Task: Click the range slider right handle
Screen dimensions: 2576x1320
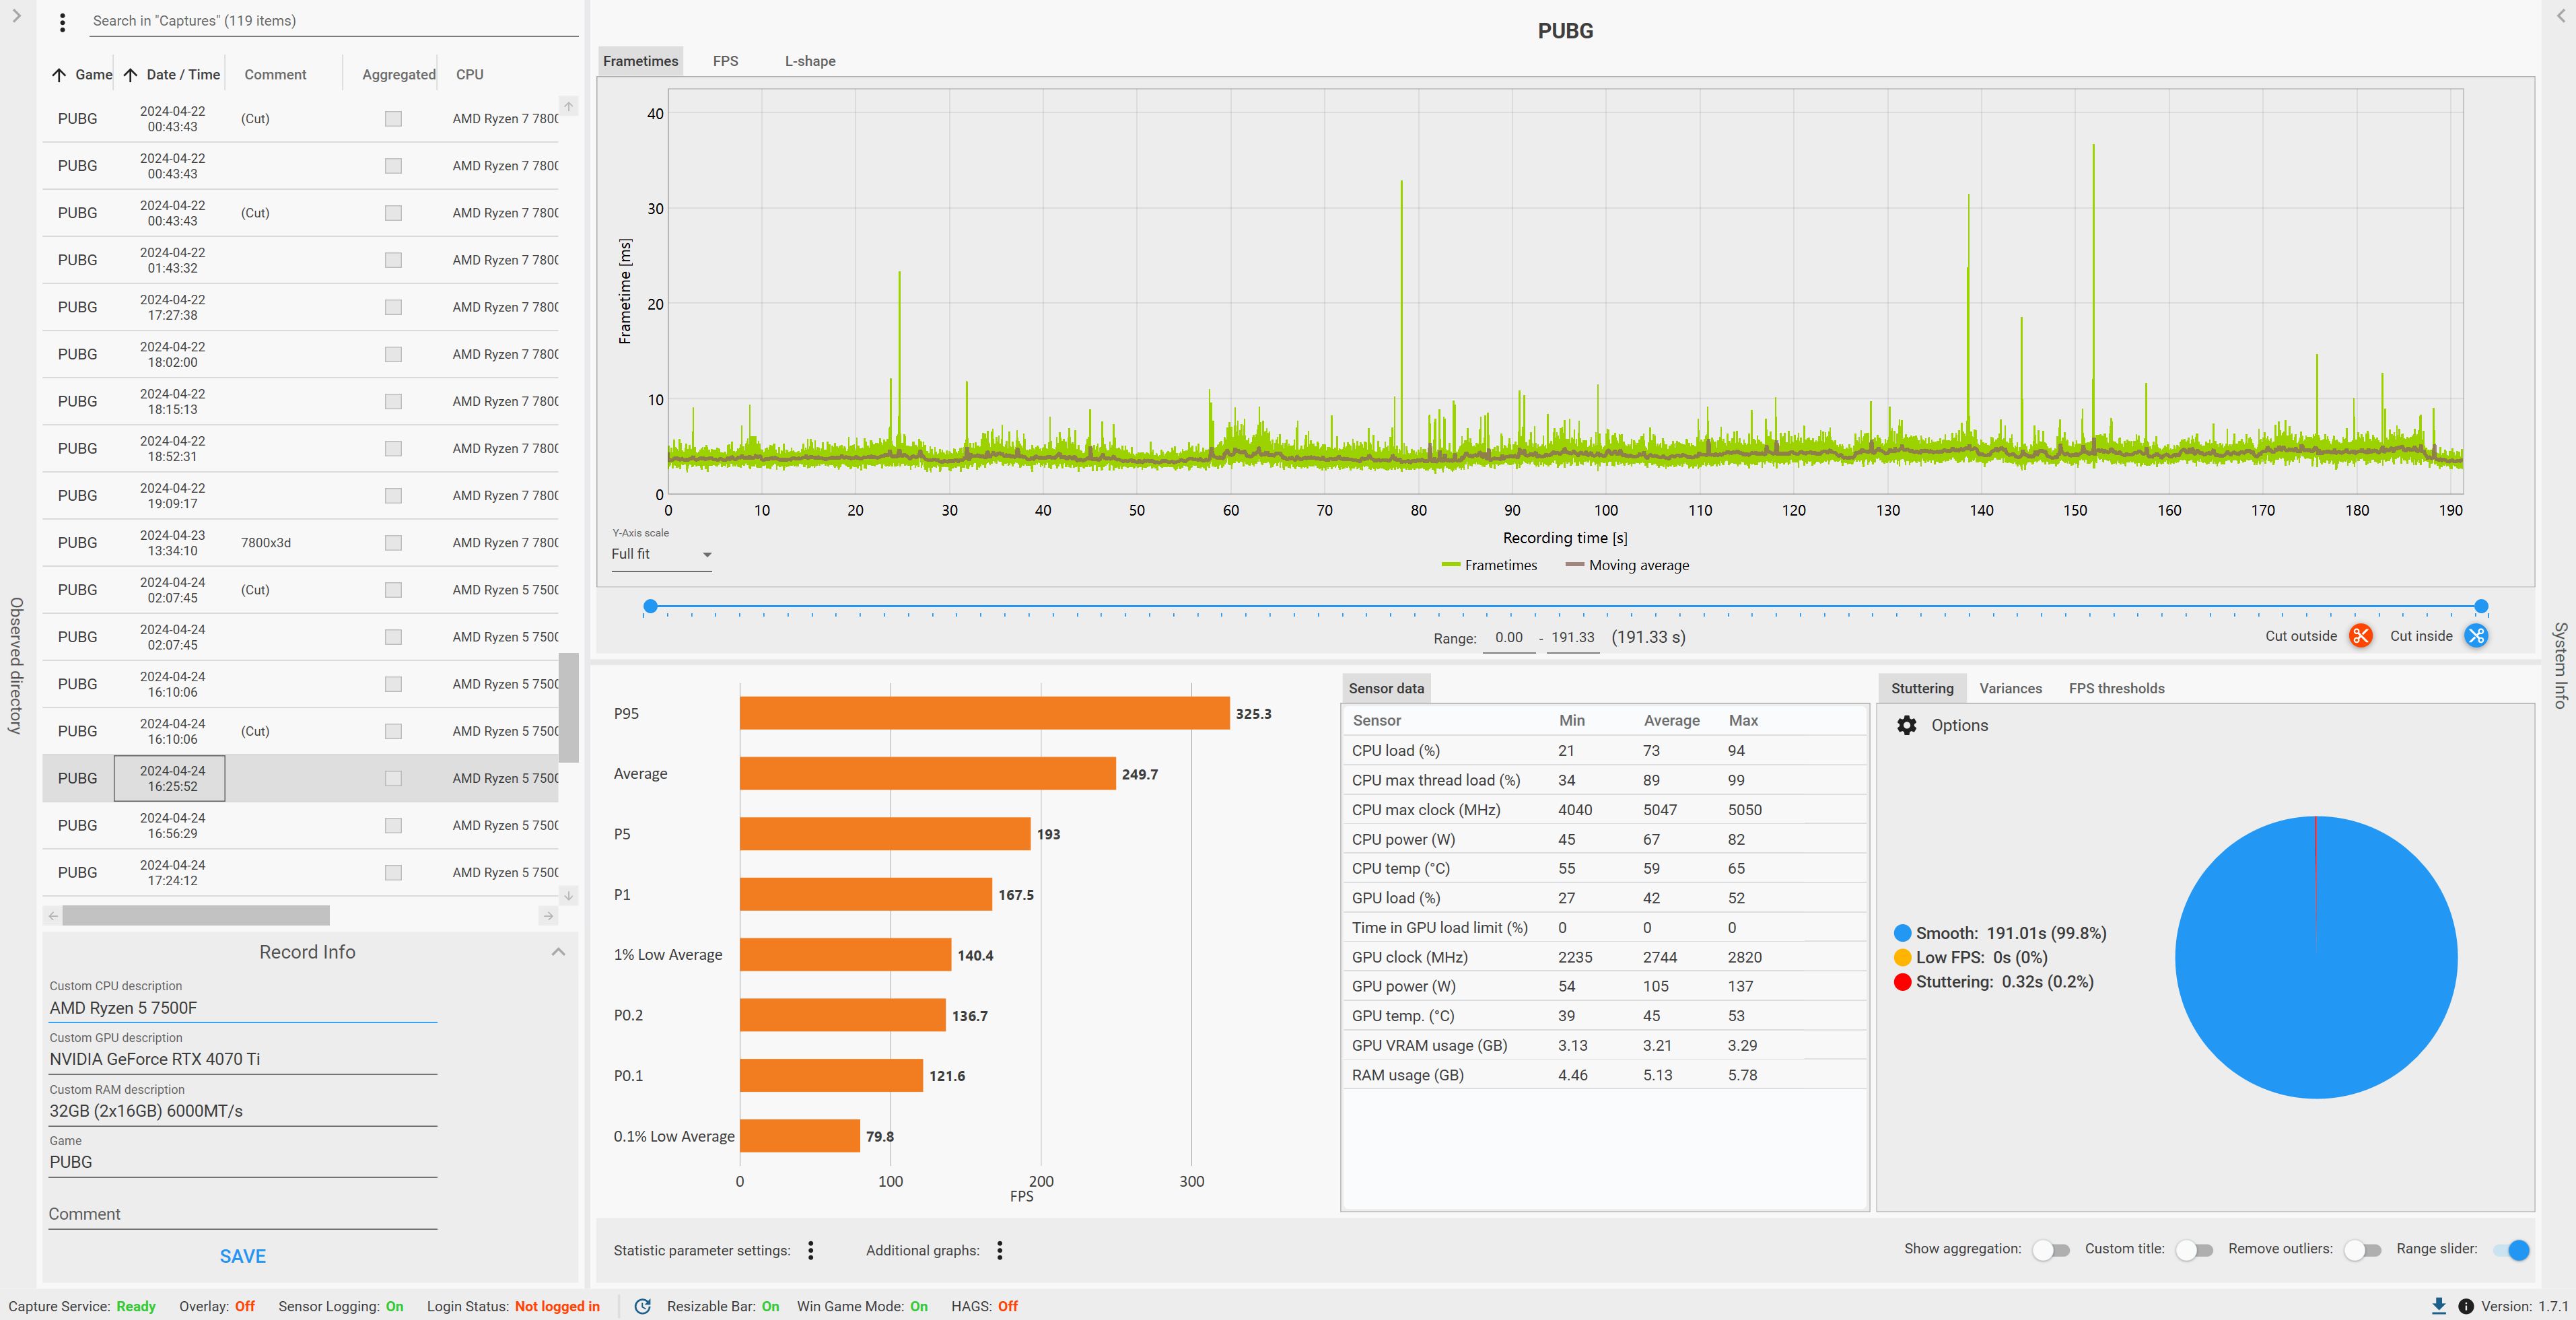Action: [x=2481, y=606]
